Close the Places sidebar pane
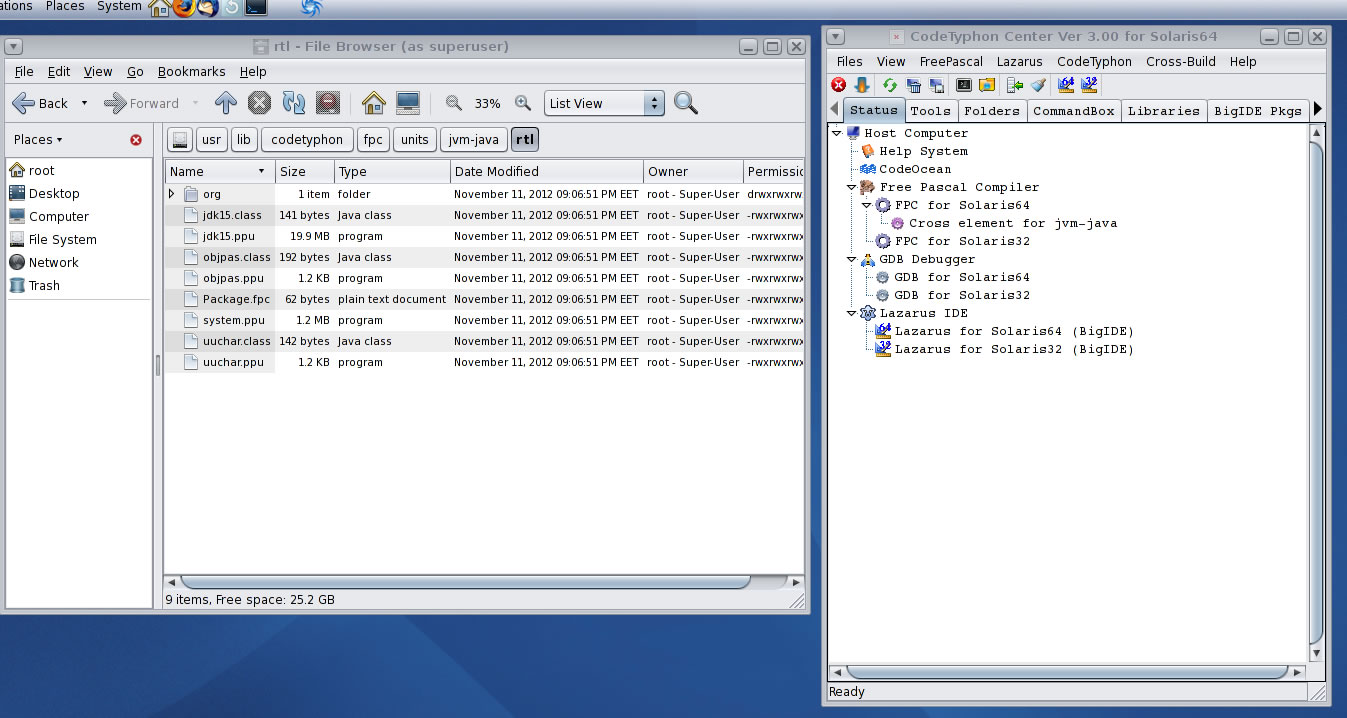 click(x=136, y=140)
